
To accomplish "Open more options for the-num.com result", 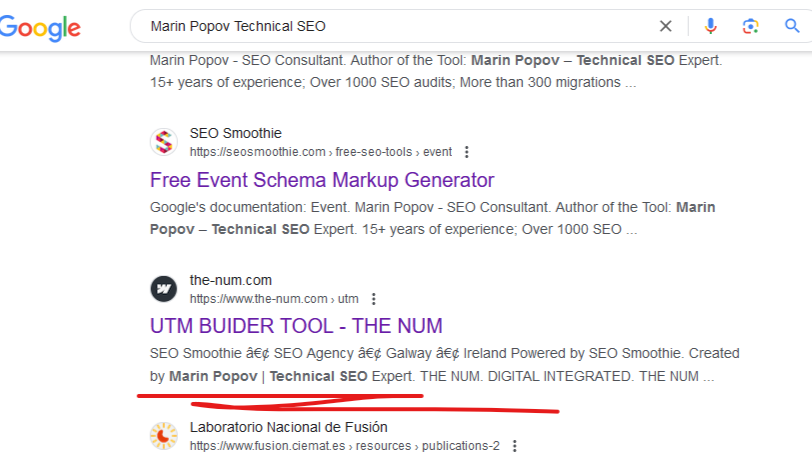I will (373, 299).
